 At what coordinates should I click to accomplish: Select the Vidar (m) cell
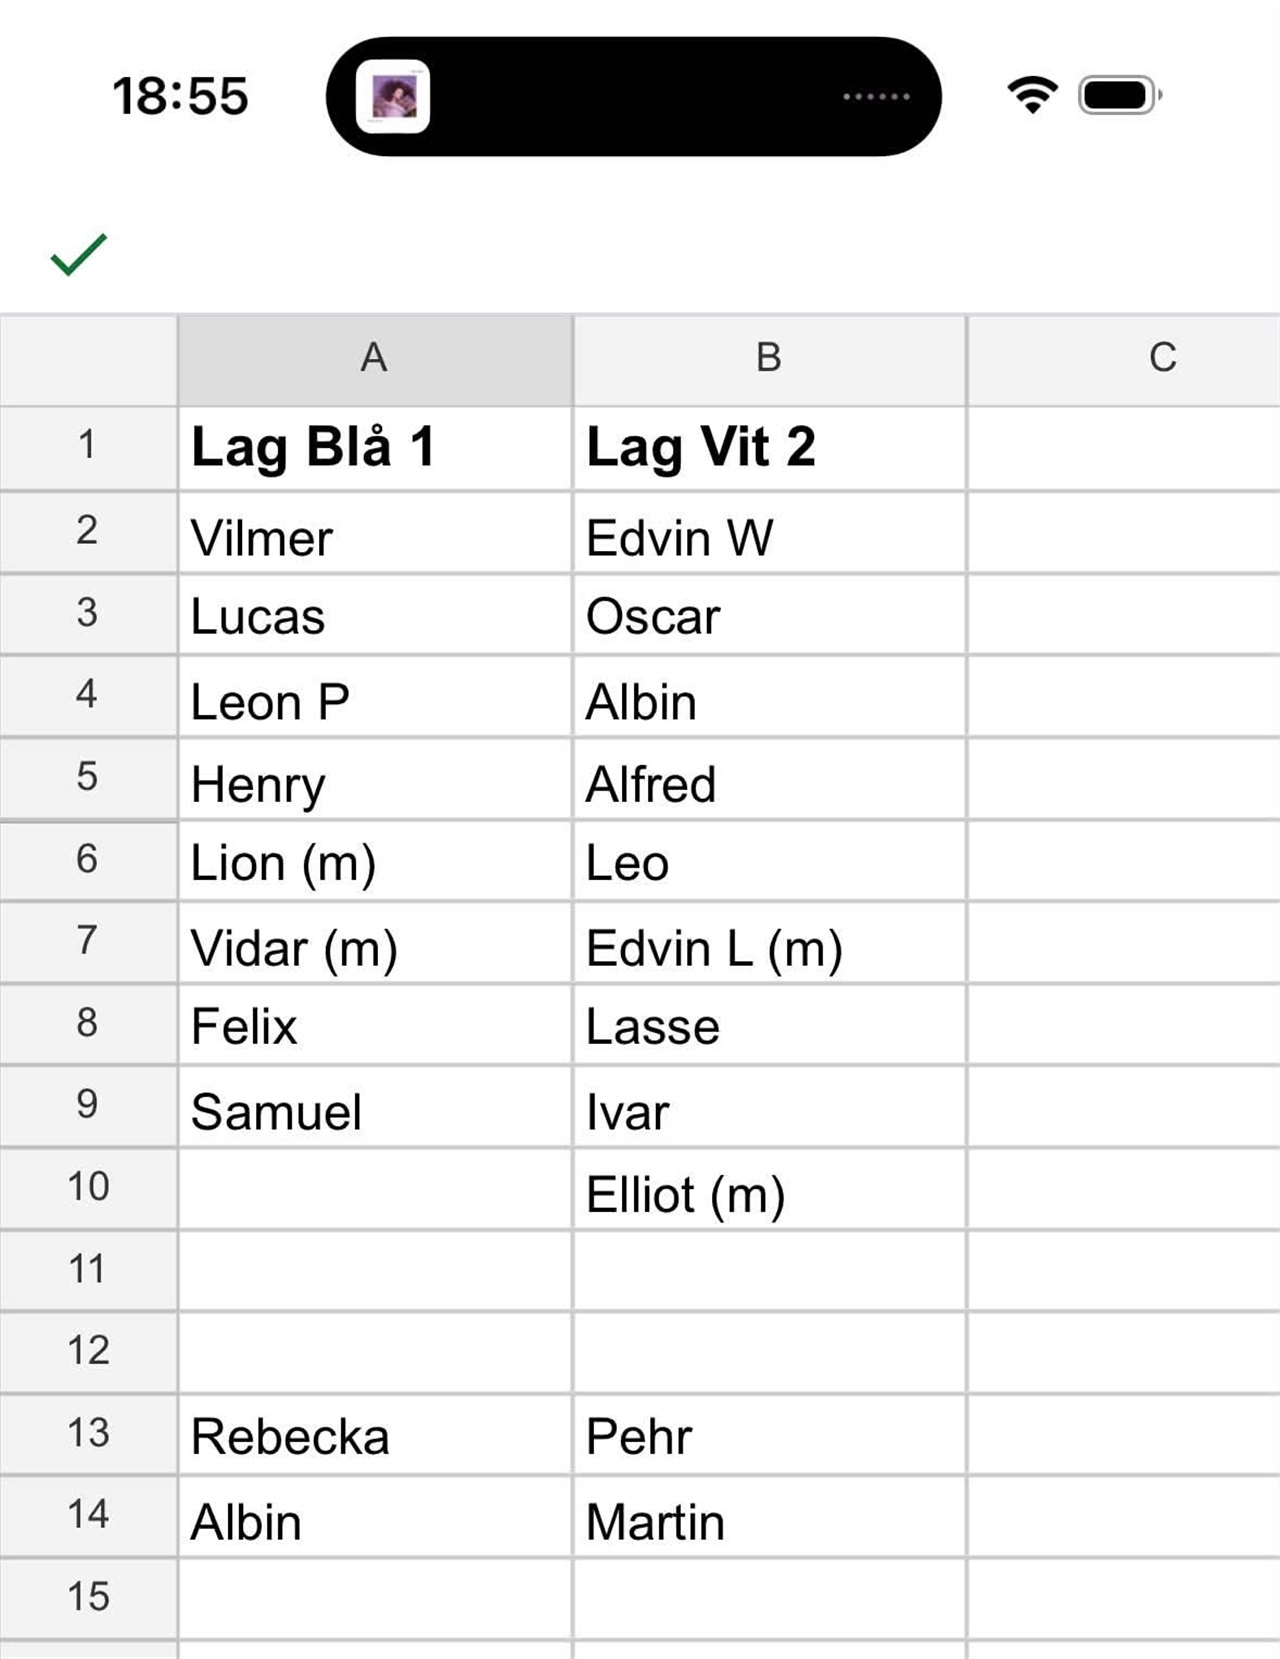375,943
